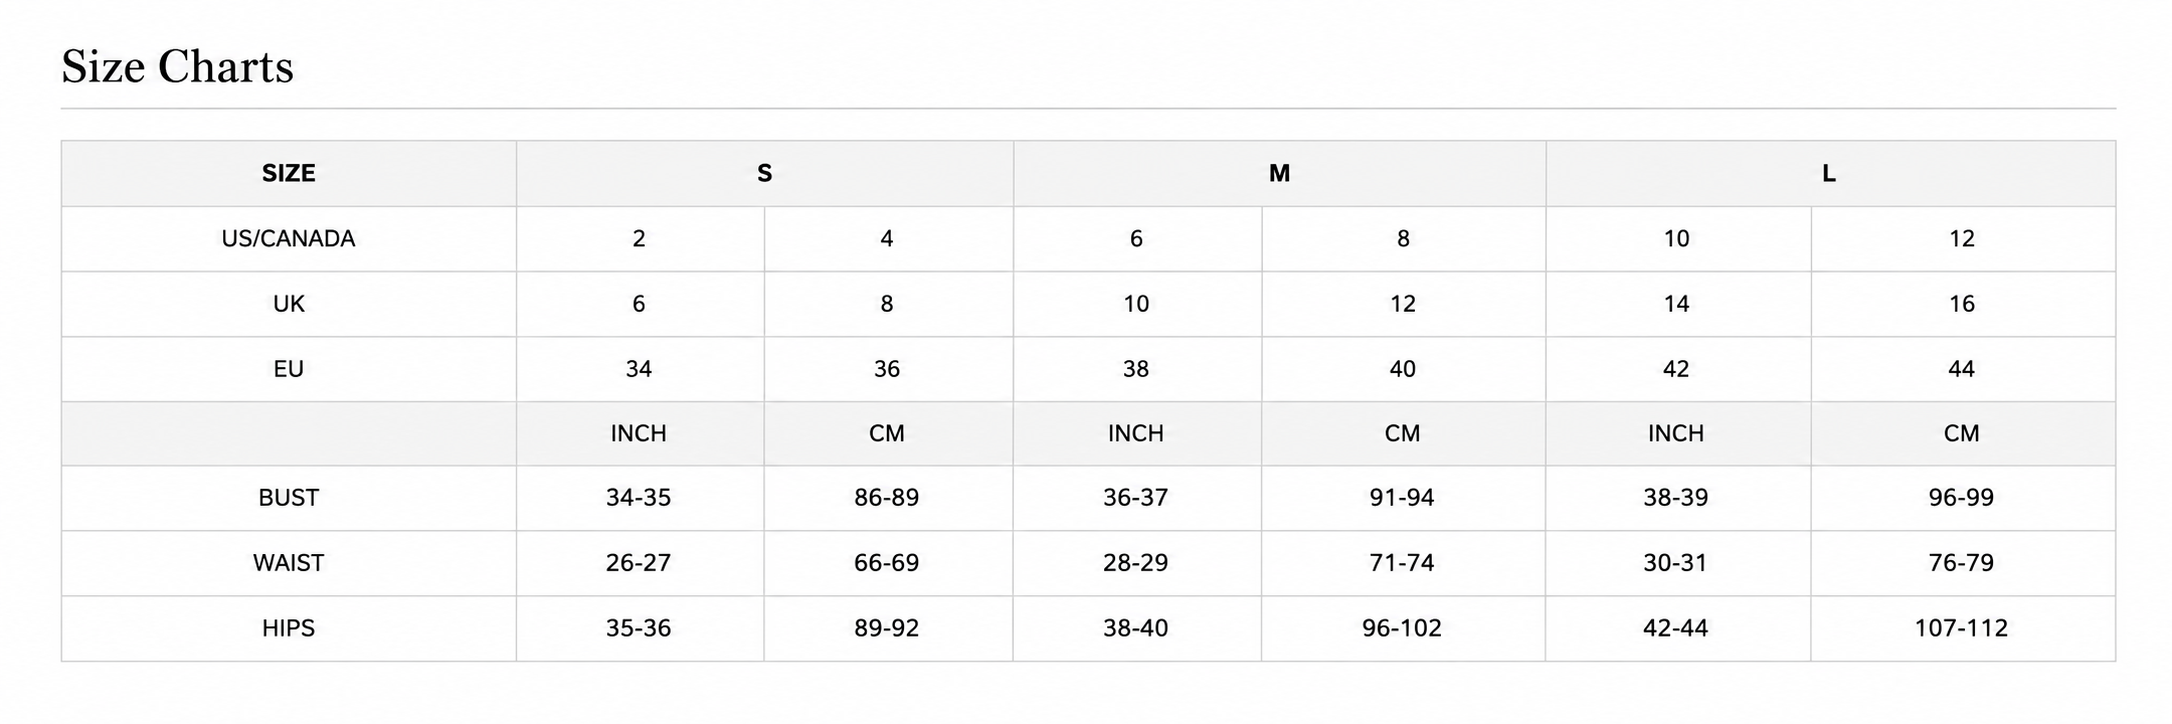
Task: Select the UK 16 cell
Action: tap(1962, 304)
